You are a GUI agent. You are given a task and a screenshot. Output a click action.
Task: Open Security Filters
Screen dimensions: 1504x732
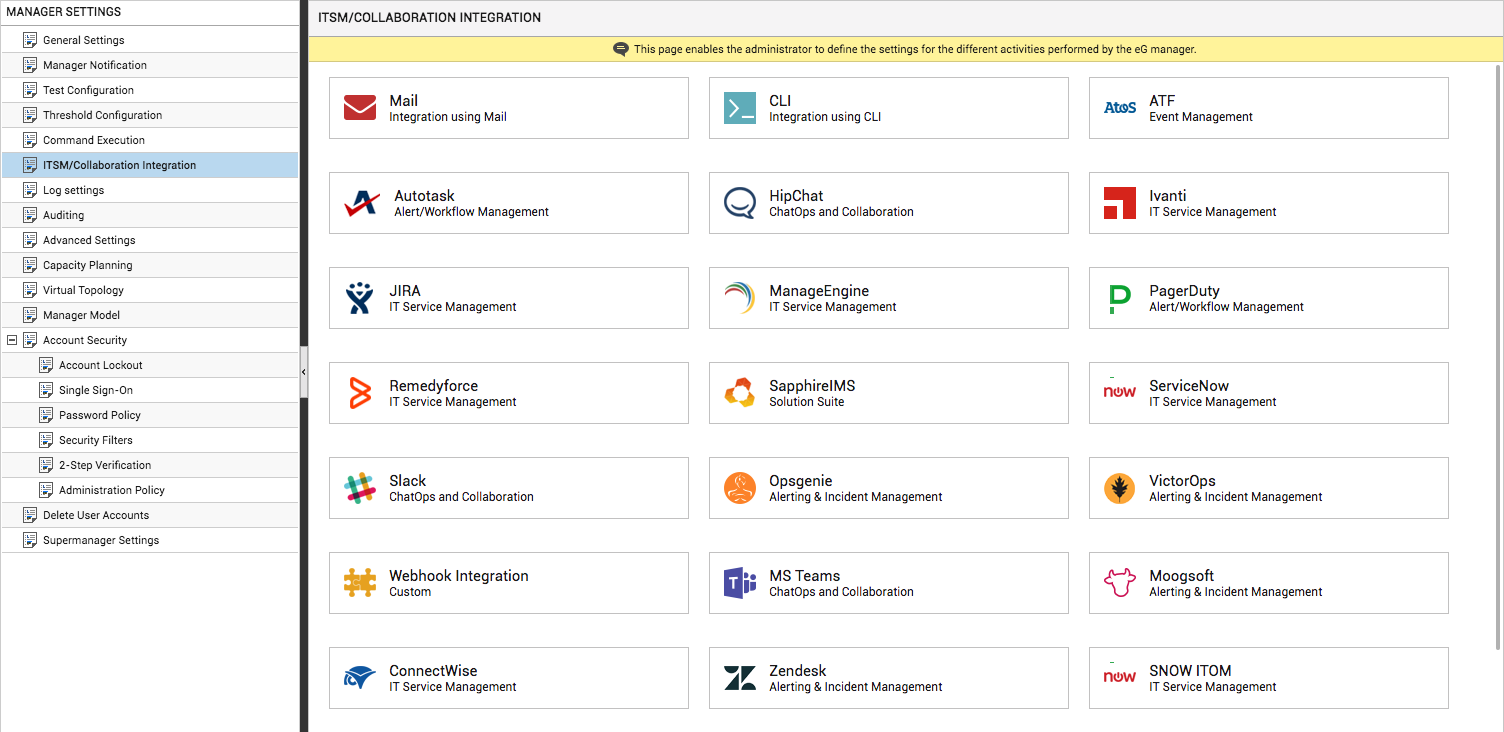point(96,440)
